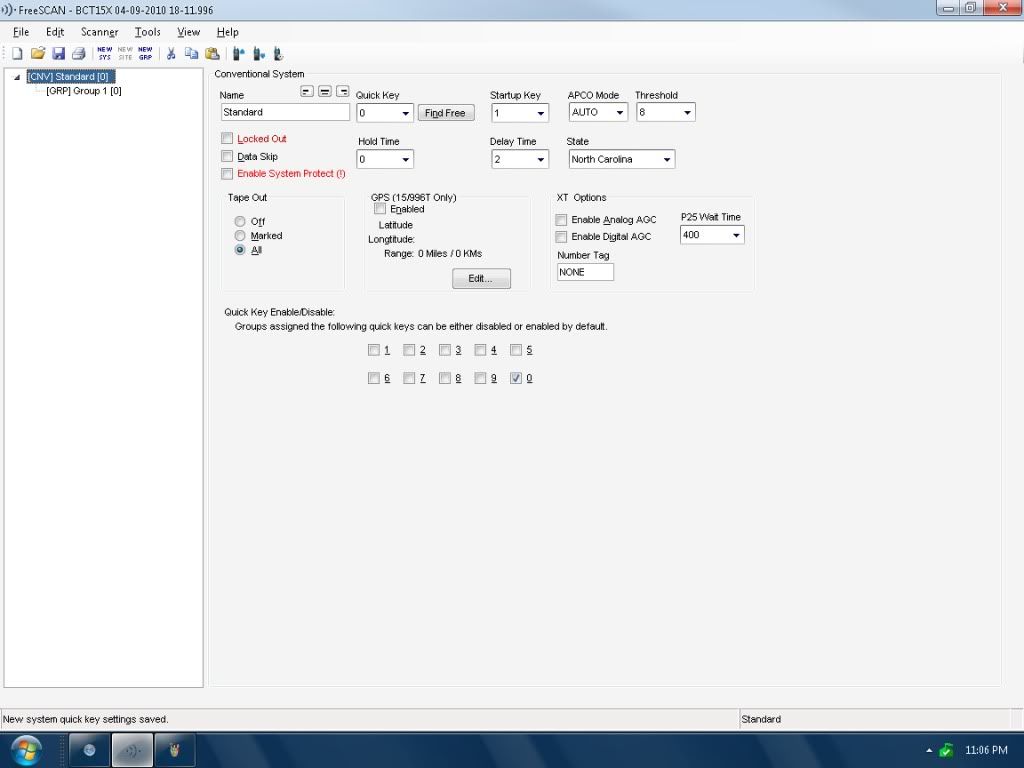The image size is (1024, 768).
Task: Open the Scanner menu
Action: (x=100, y=32)
